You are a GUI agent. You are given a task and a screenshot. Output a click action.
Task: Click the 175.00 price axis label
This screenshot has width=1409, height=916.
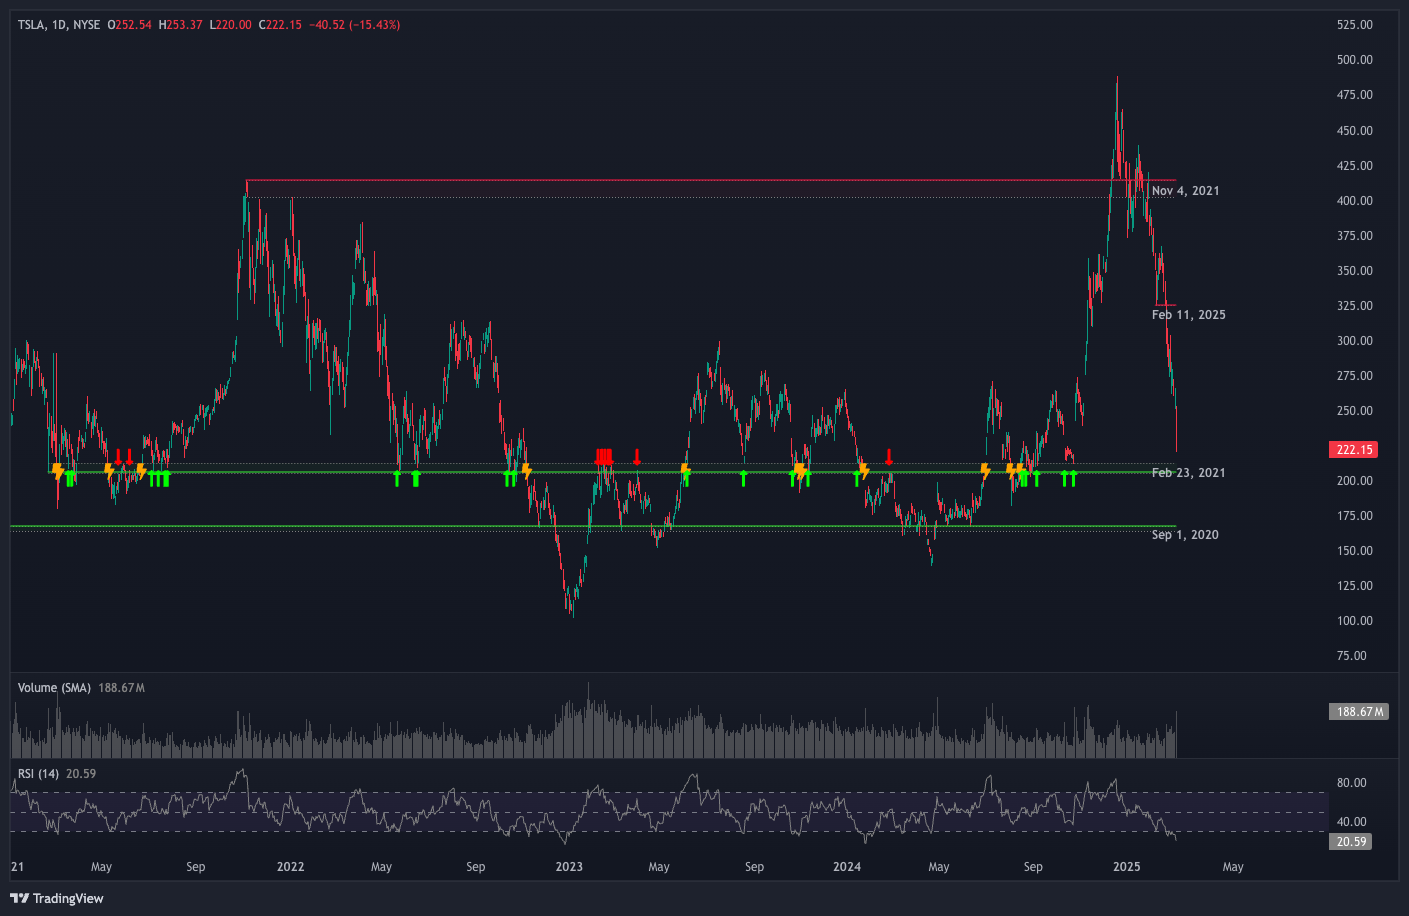(x=1354, y=516)
